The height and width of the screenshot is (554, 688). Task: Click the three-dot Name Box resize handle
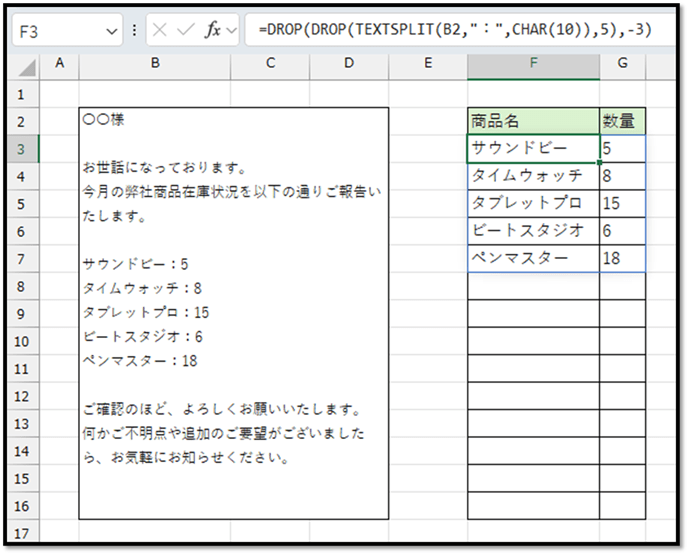[135, 31]
